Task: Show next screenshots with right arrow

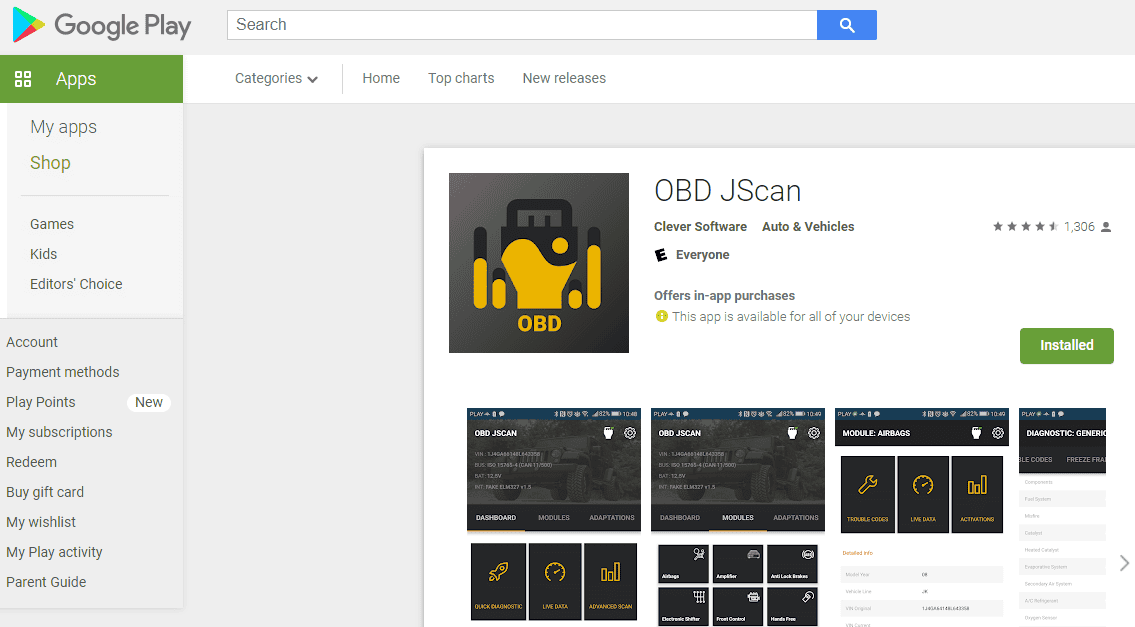Action: [x=1123, y=563]
